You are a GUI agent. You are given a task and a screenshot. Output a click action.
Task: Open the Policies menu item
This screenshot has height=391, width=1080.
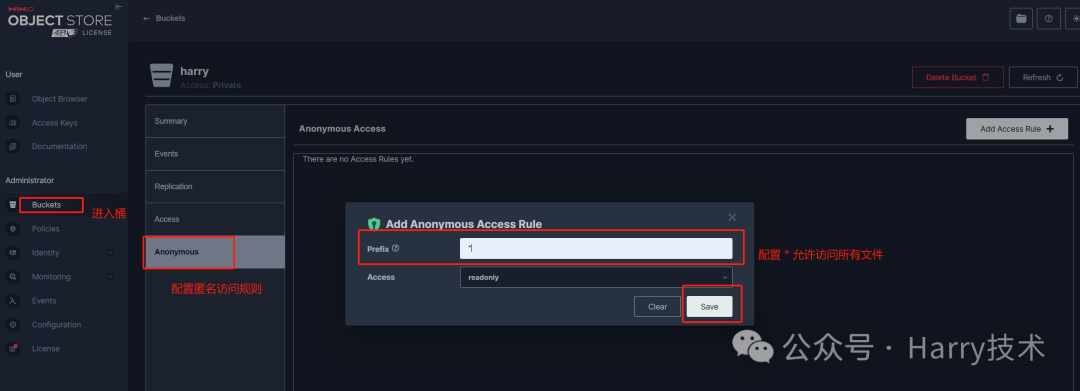(x=45, y=229)
